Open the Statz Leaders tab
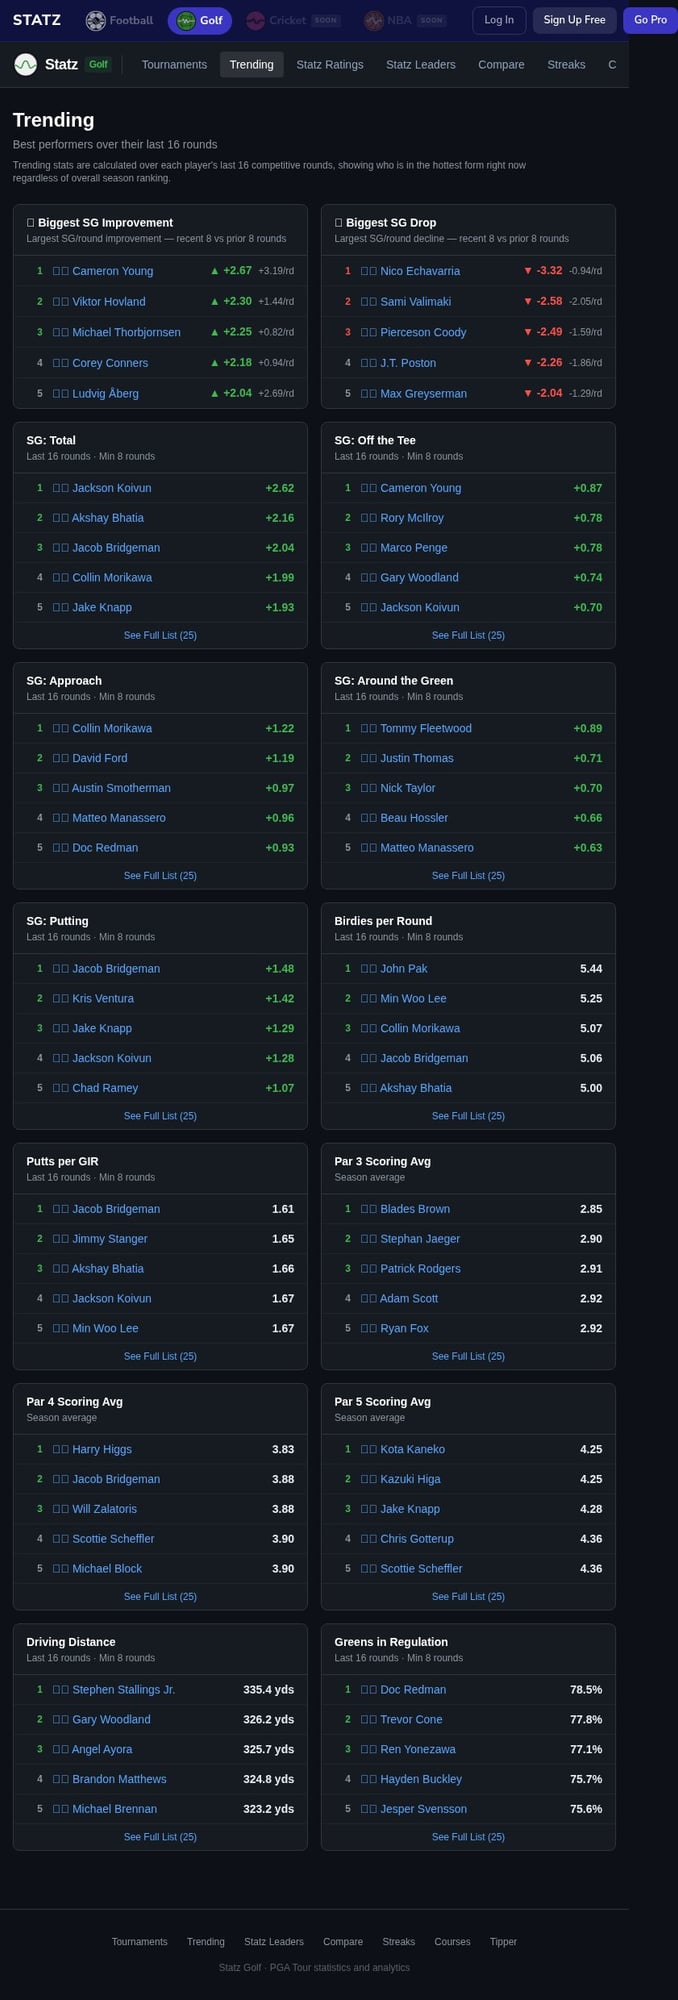Viewport: 678px width, 2000px height. [x=420, y=64]
